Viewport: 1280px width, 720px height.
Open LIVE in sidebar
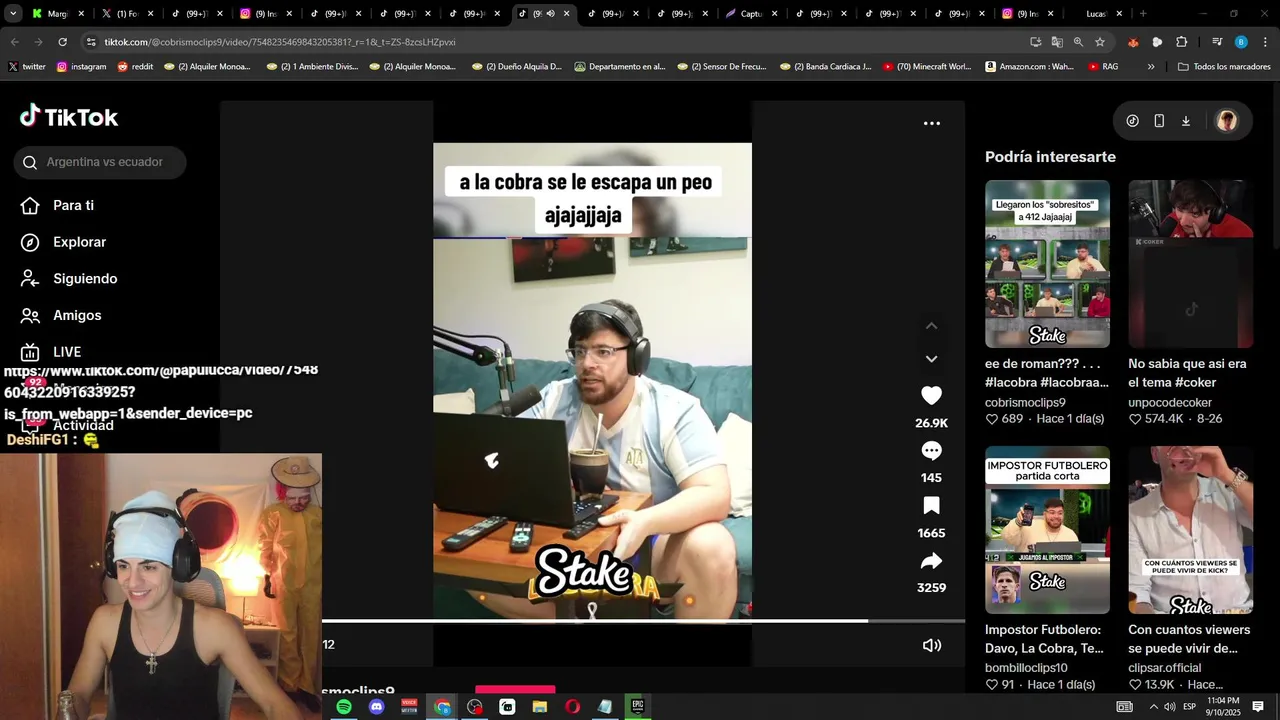point(67,352)
